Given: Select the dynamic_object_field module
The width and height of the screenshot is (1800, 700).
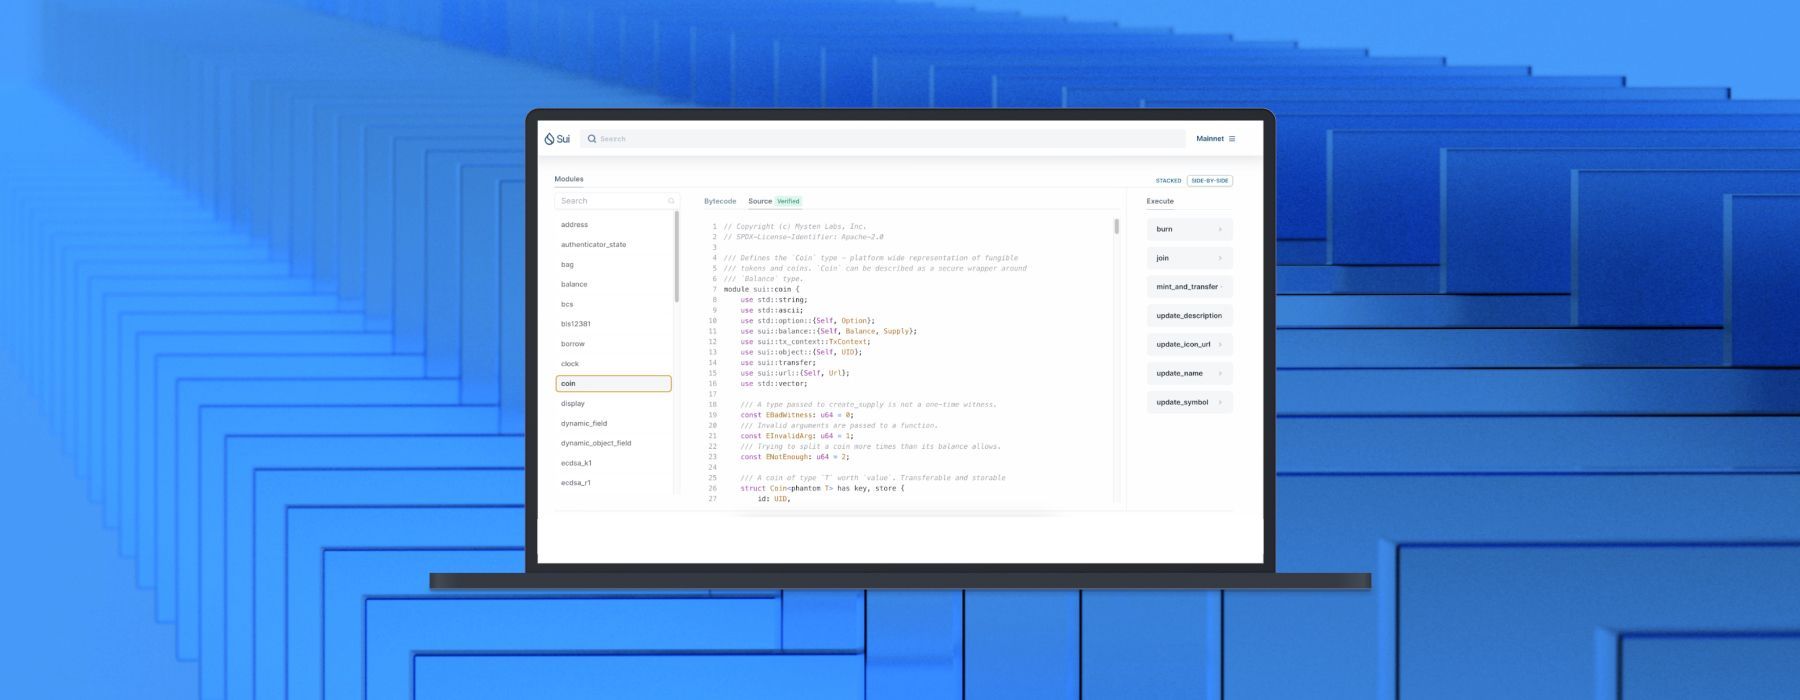Looking at the screenshot, I should pos(614,443).
